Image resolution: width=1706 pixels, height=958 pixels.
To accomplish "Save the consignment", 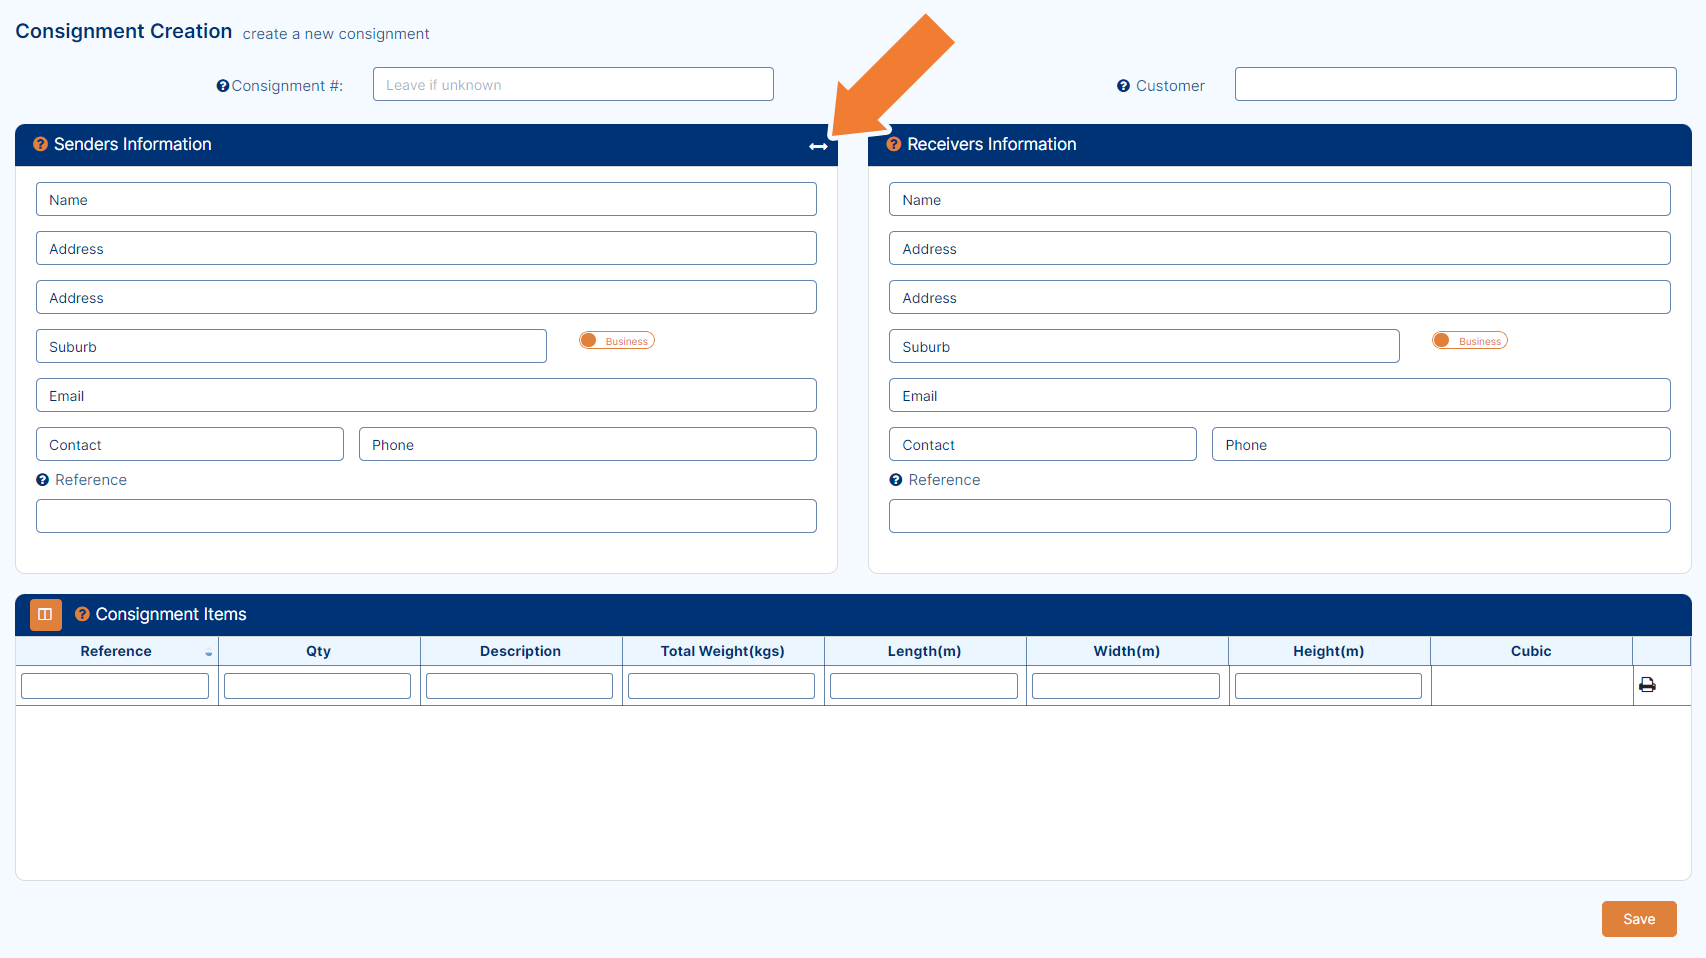I will 1639,919.
